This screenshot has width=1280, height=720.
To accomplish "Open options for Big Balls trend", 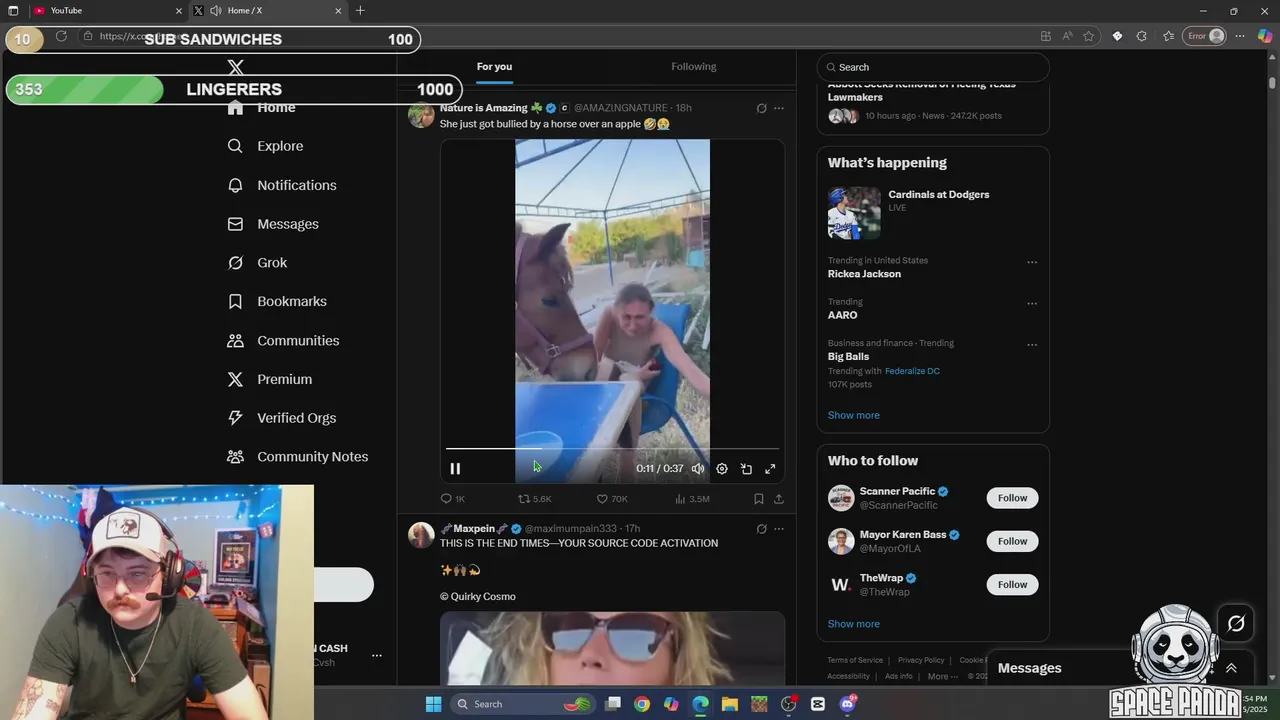I will [x=1032, y=345].
